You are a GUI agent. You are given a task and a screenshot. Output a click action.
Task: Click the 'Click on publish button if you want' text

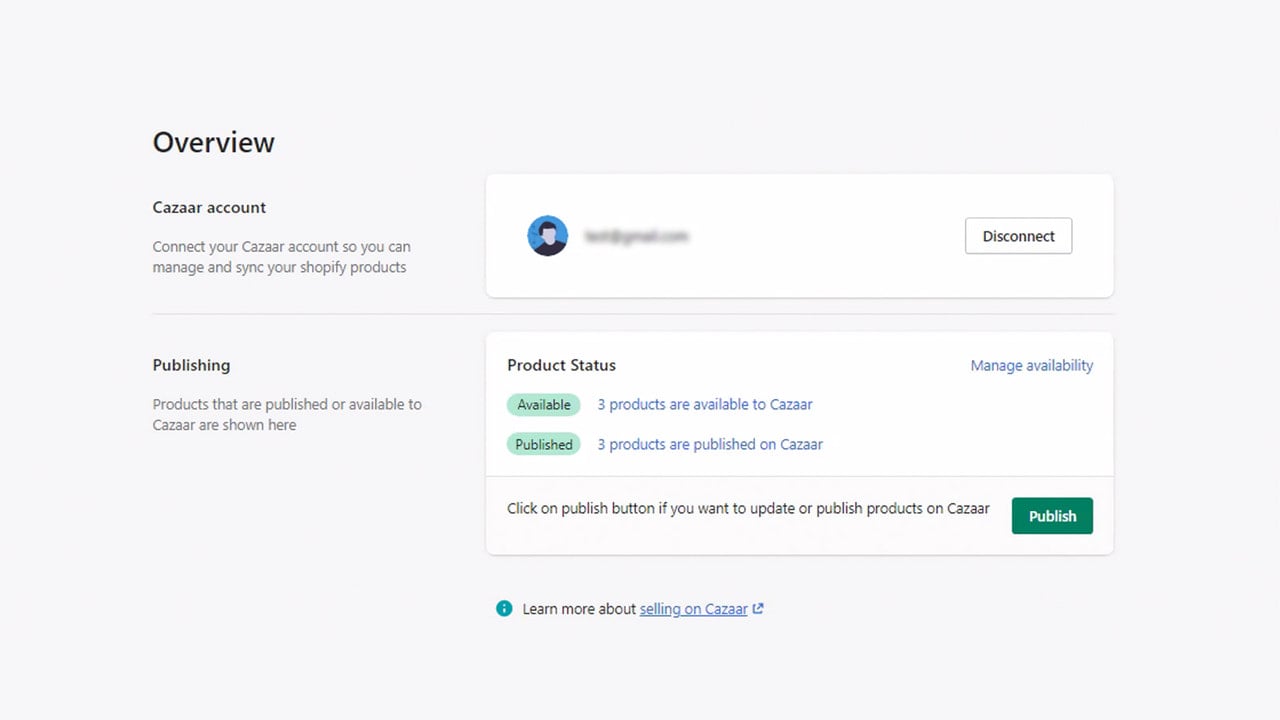click(x=748, y=508)
